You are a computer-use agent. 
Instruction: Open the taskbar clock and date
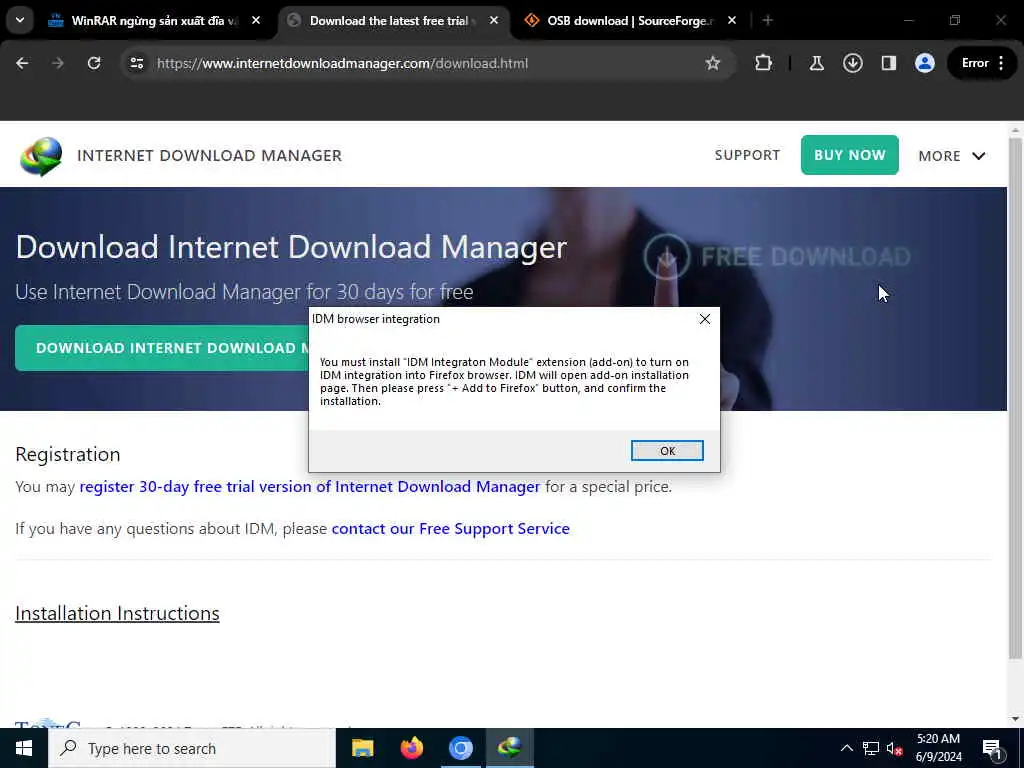pos(938,748)
